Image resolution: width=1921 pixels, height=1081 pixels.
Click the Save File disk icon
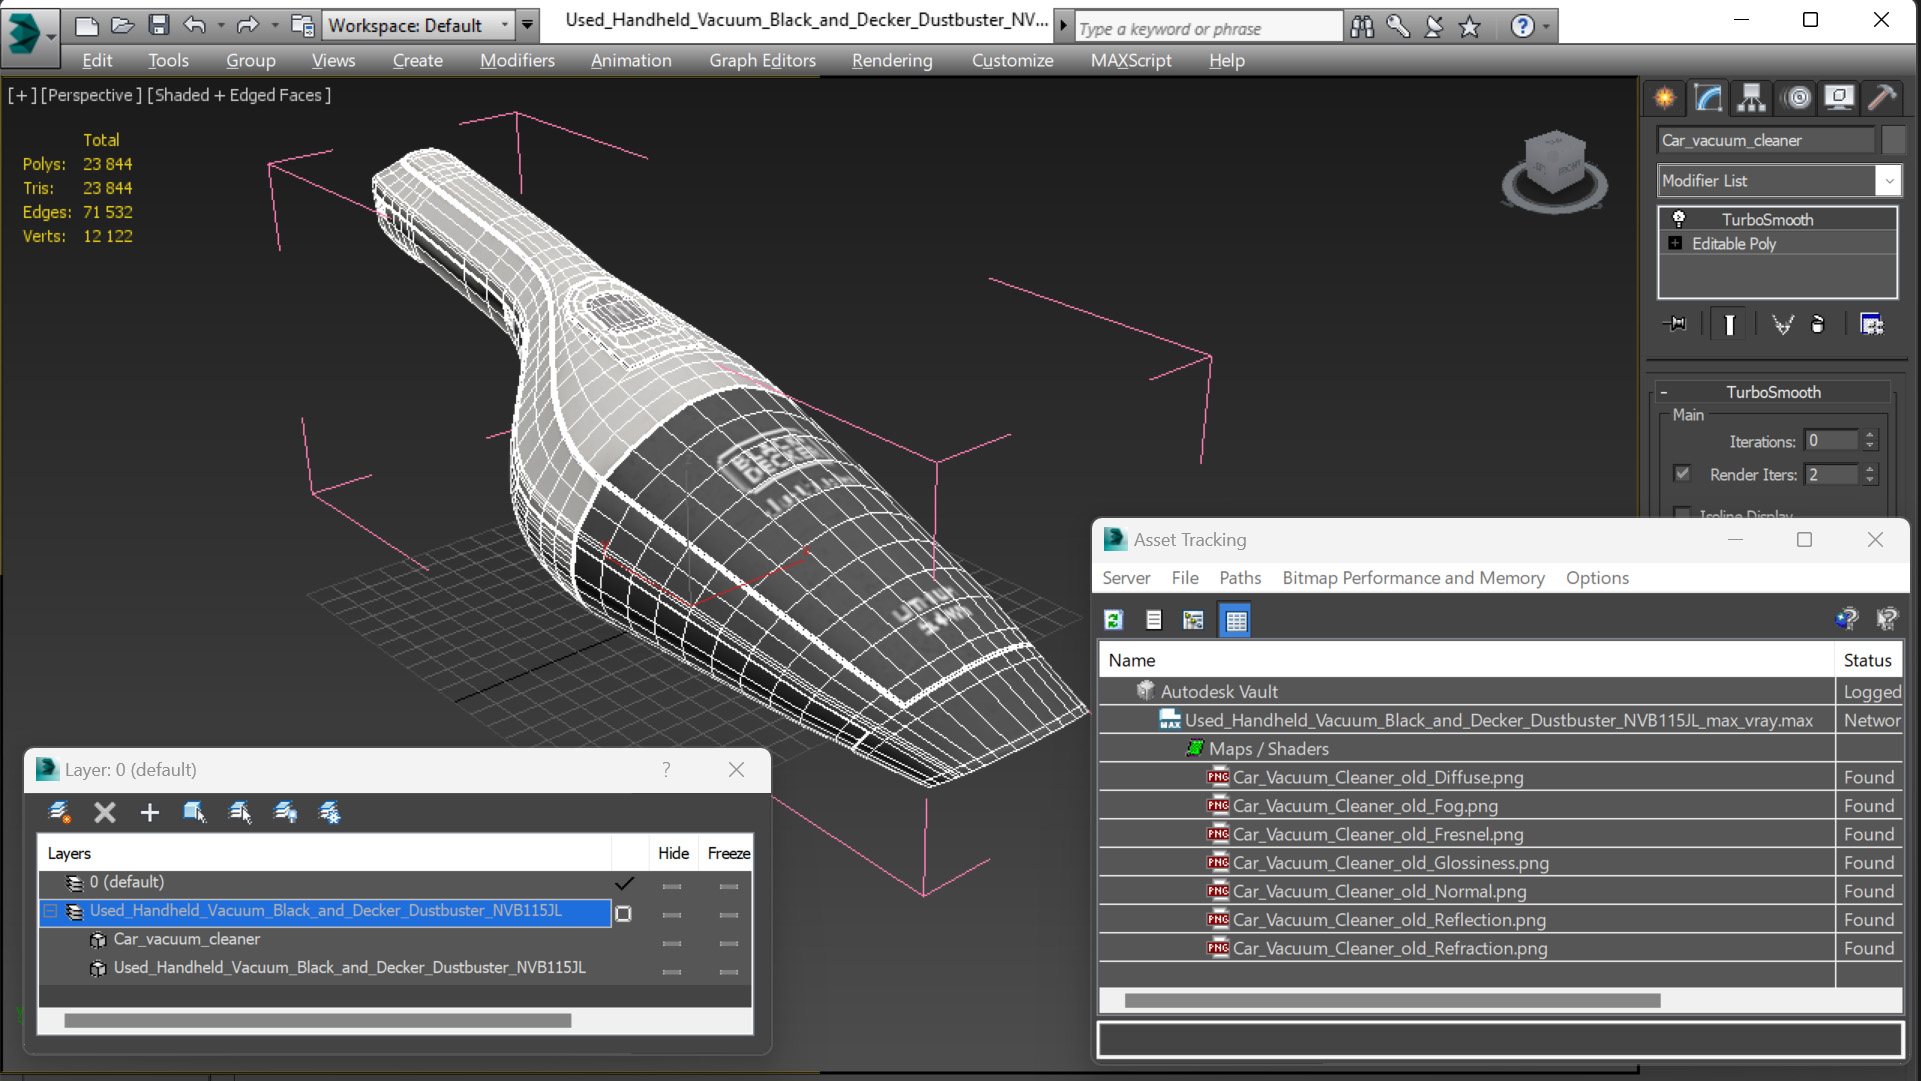[158, 25]
